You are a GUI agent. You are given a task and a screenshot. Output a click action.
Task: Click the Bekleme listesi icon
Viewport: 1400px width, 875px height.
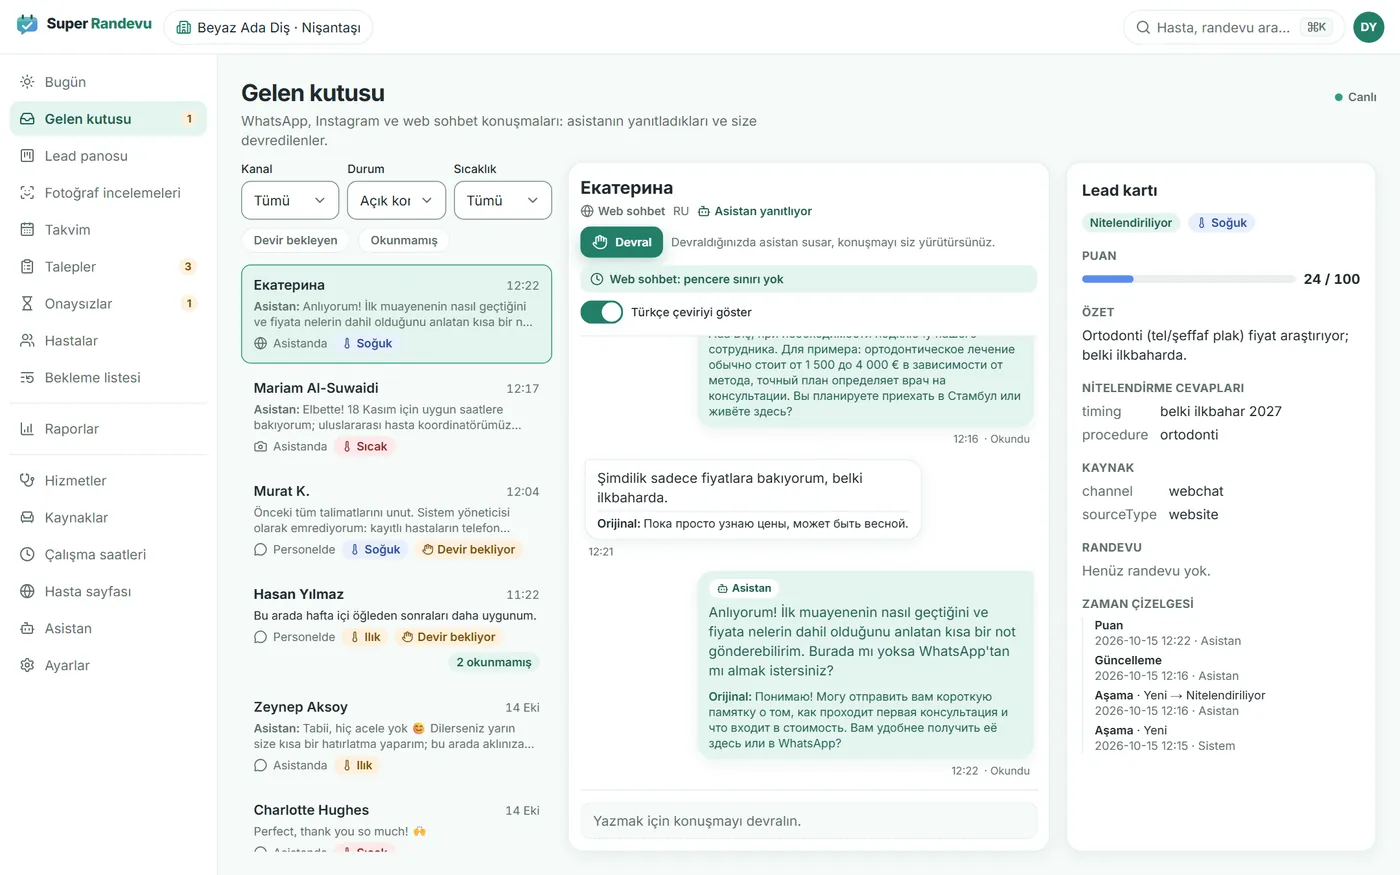coord(27,378)
